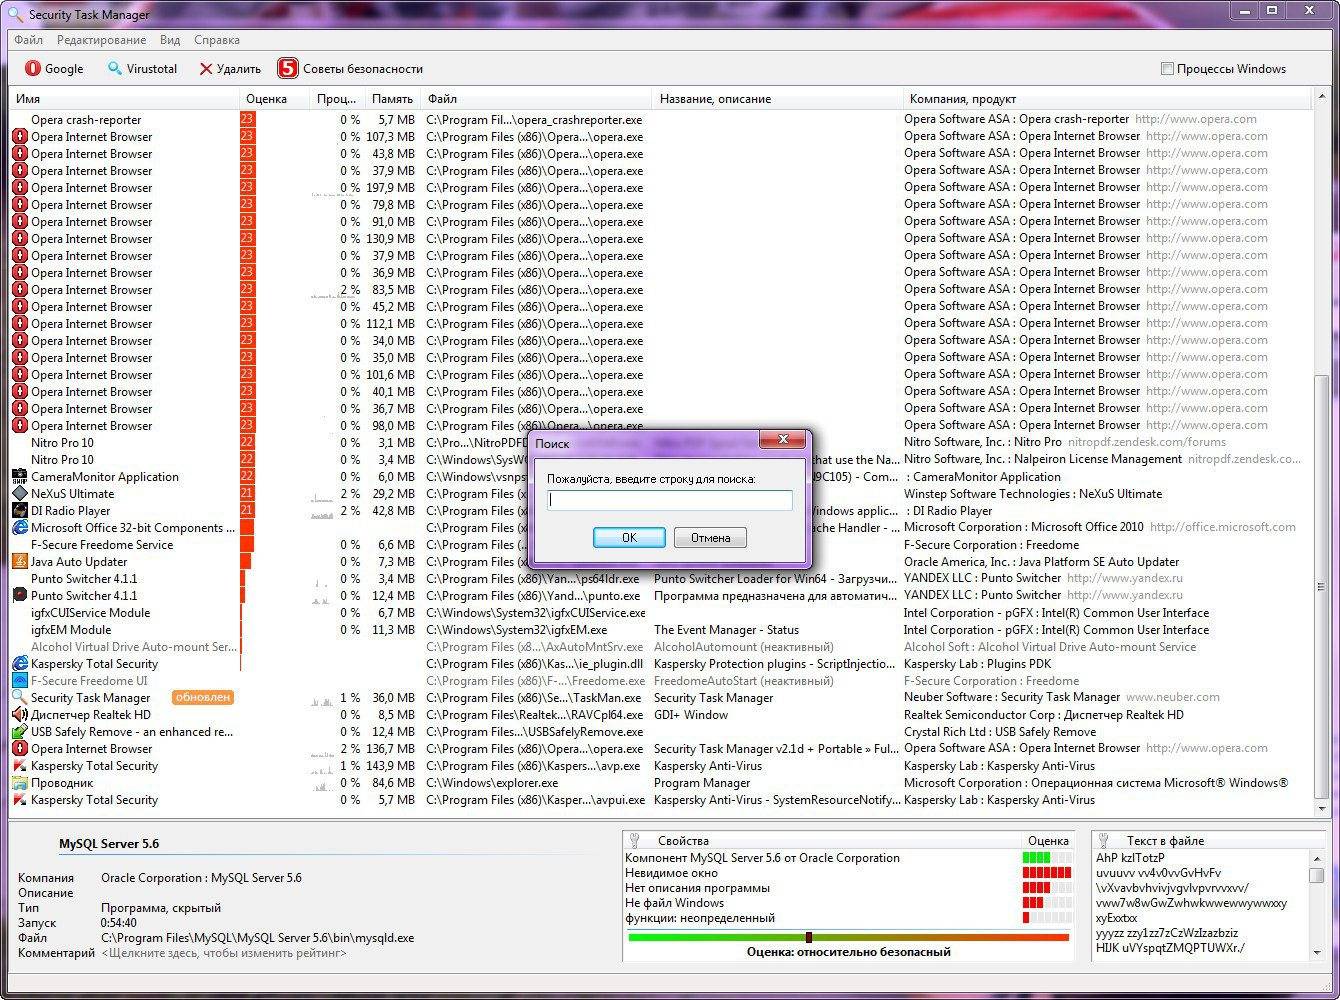Viewport: 1340px width, 1000px height.
Task: Click the Текст в файле panel icon
Action: click(1104, 840)
